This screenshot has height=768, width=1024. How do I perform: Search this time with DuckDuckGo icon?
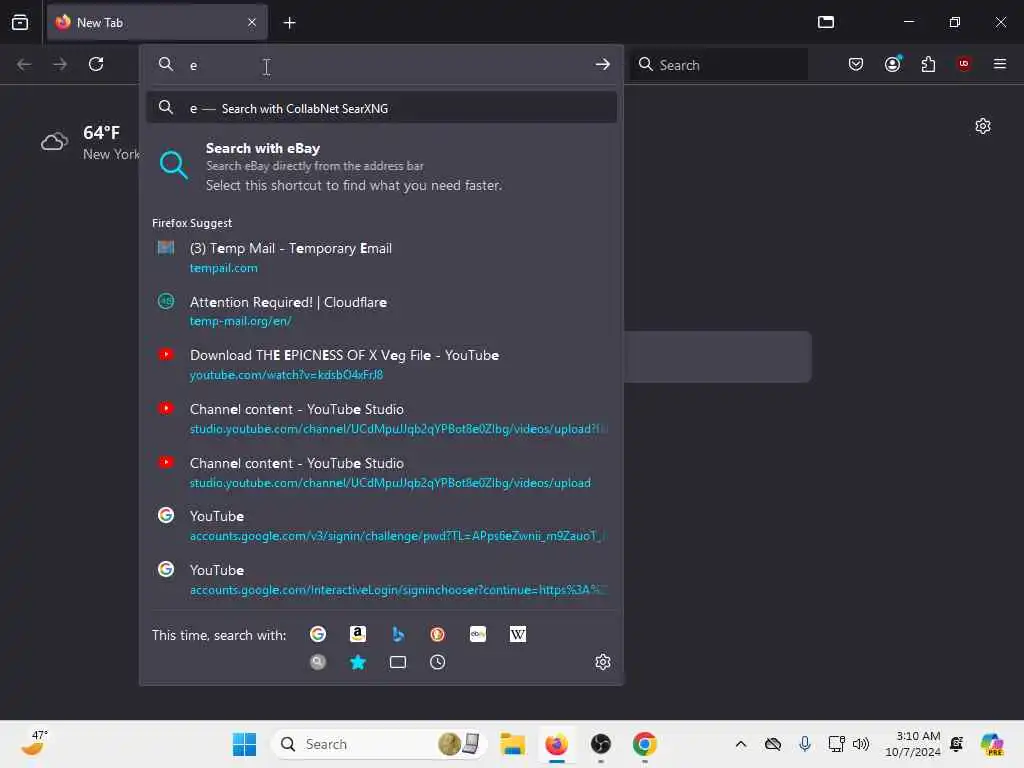[x=438, y=634]
